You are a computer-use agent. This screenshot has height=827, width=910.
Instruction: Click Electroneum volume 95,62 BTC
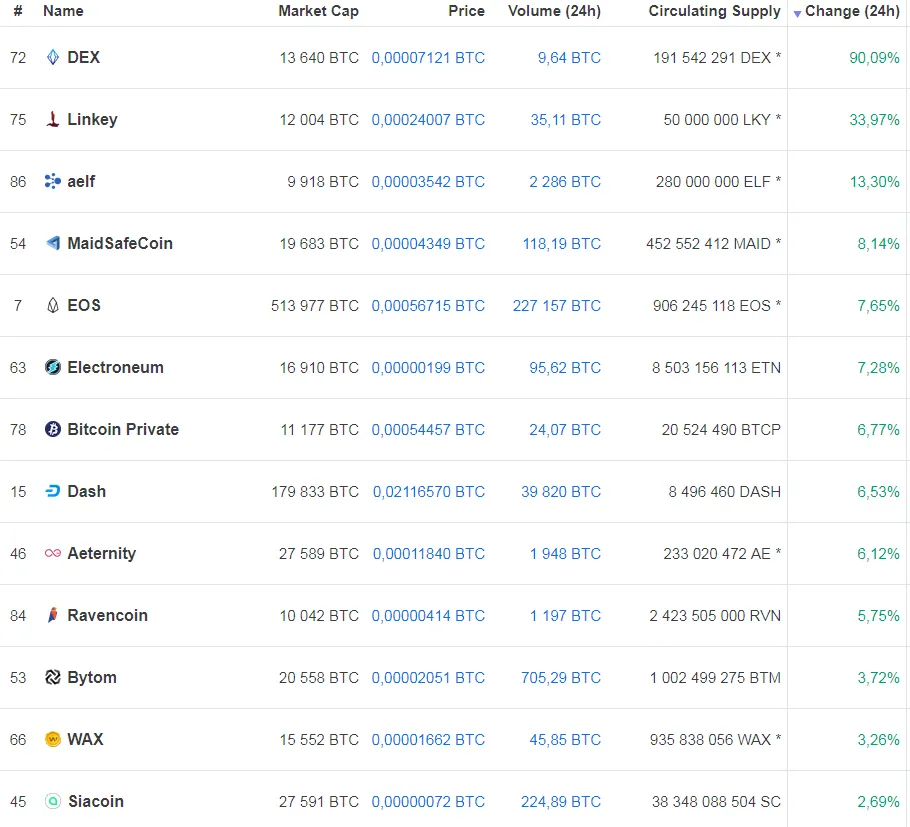point(565,368)
